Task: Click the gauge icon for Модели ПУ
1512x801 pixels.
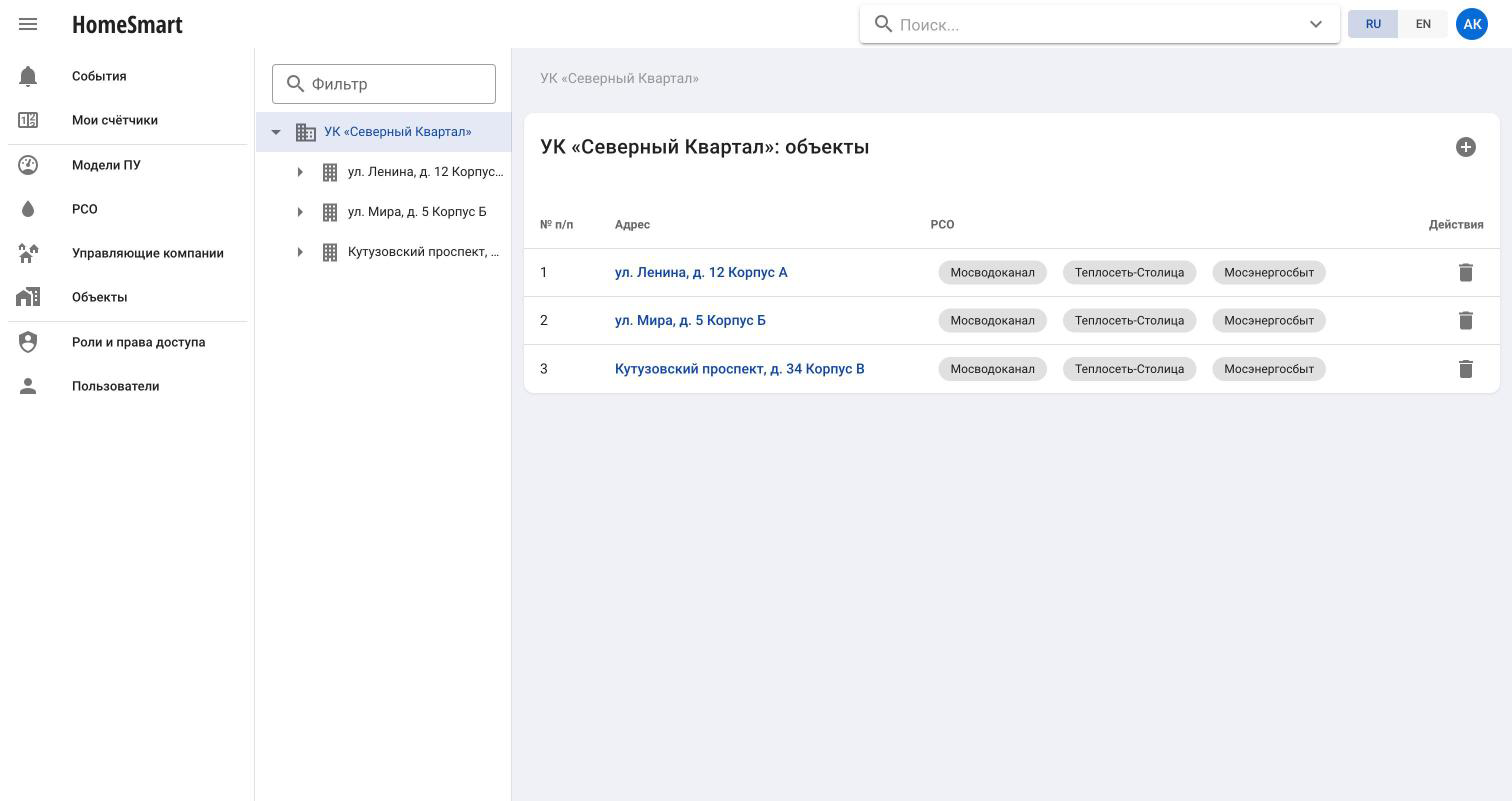Action: pyautogui.click(x=28, y=165)
